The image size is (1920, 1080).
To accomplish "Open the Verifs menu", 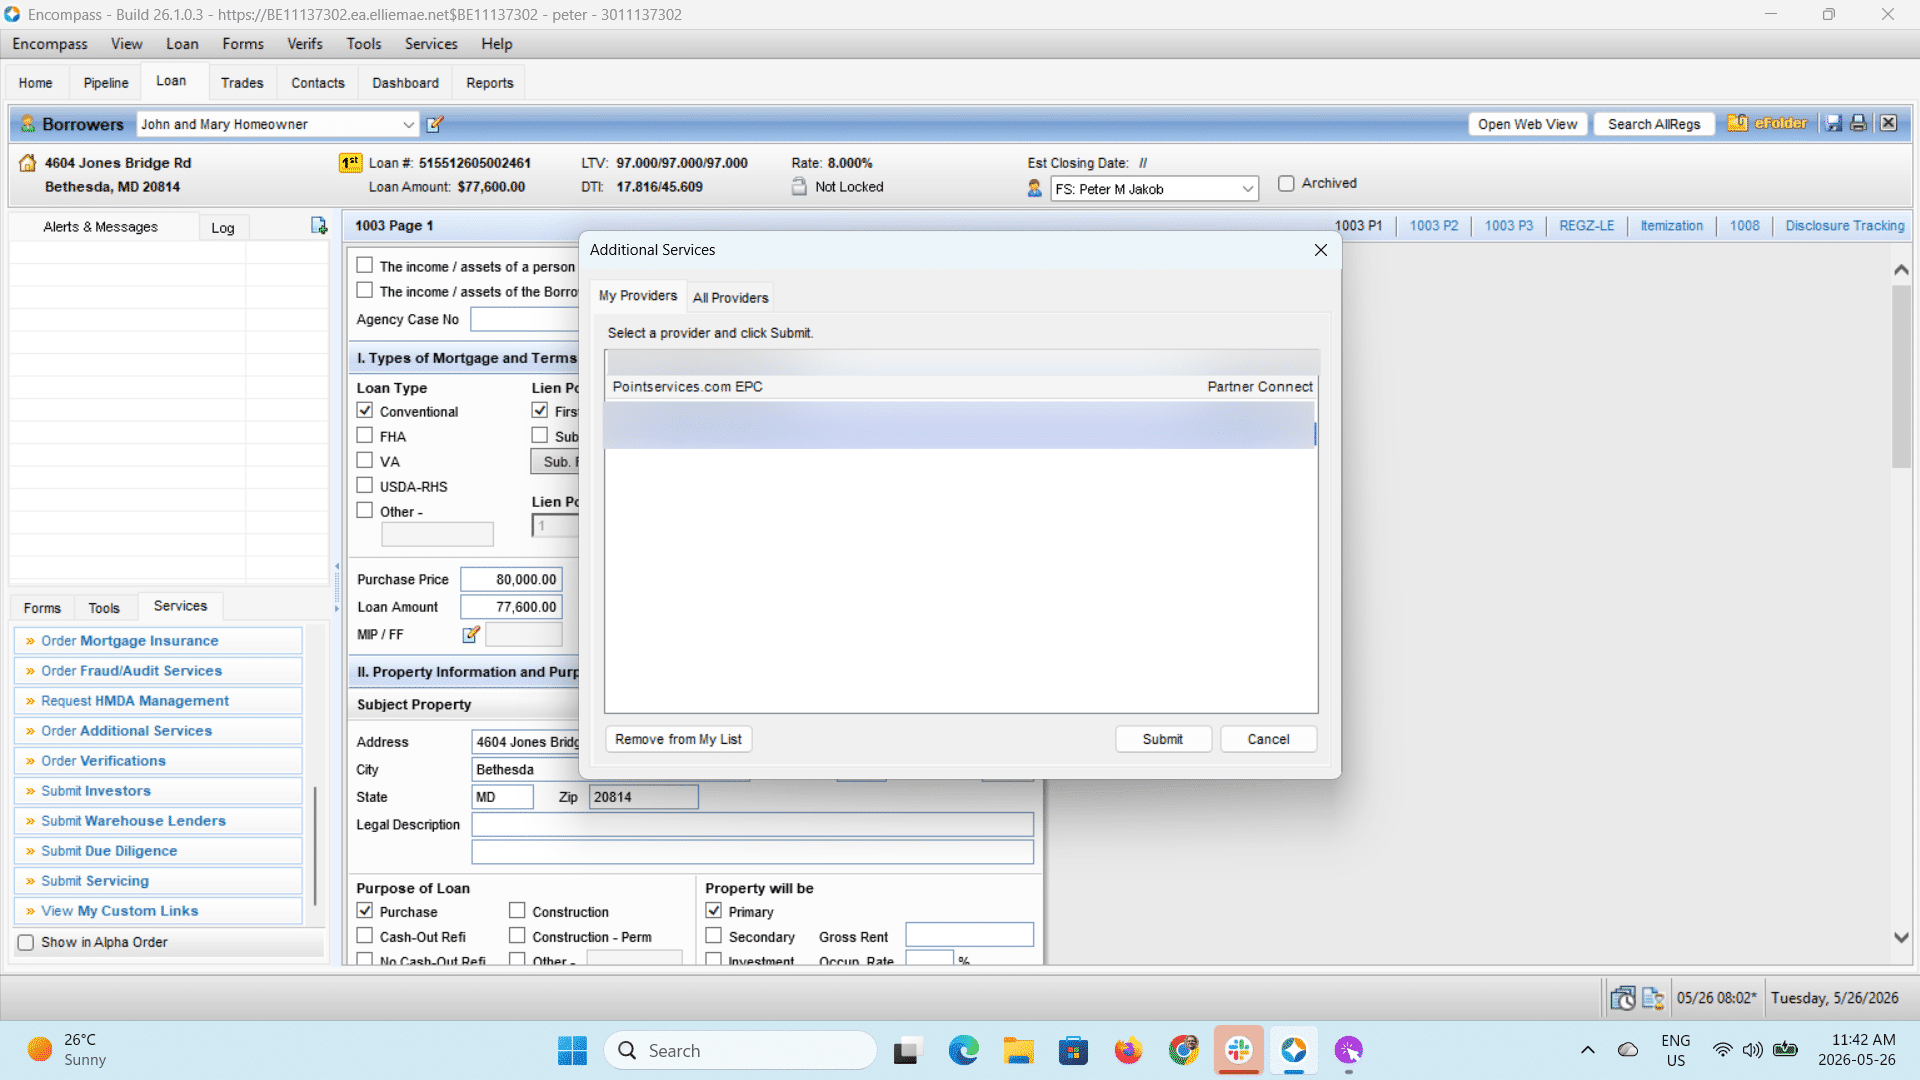I will tap(305, 44).
